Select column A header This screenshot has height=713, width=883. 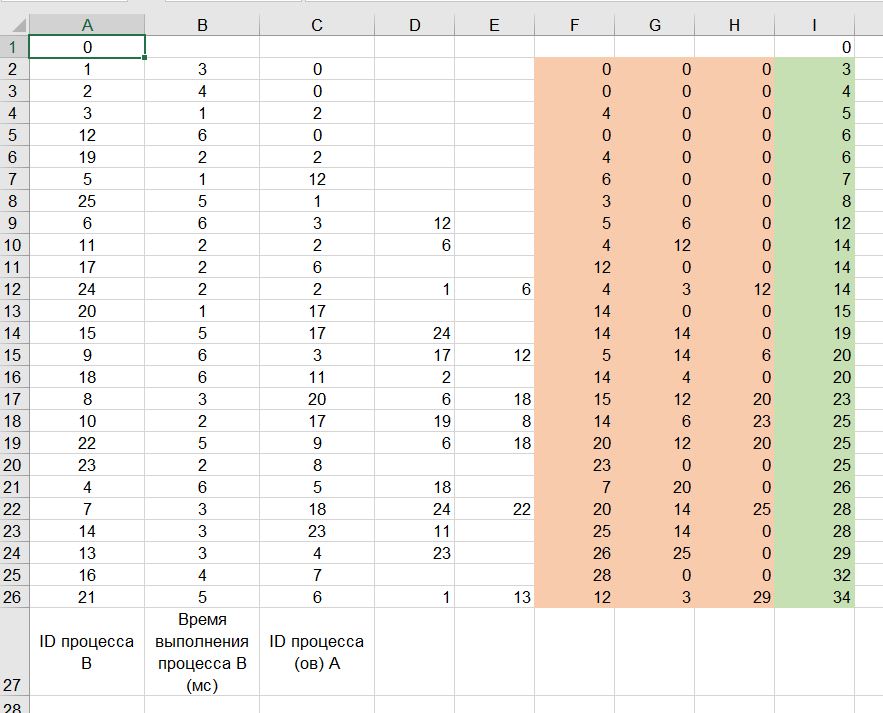(87, 25)
